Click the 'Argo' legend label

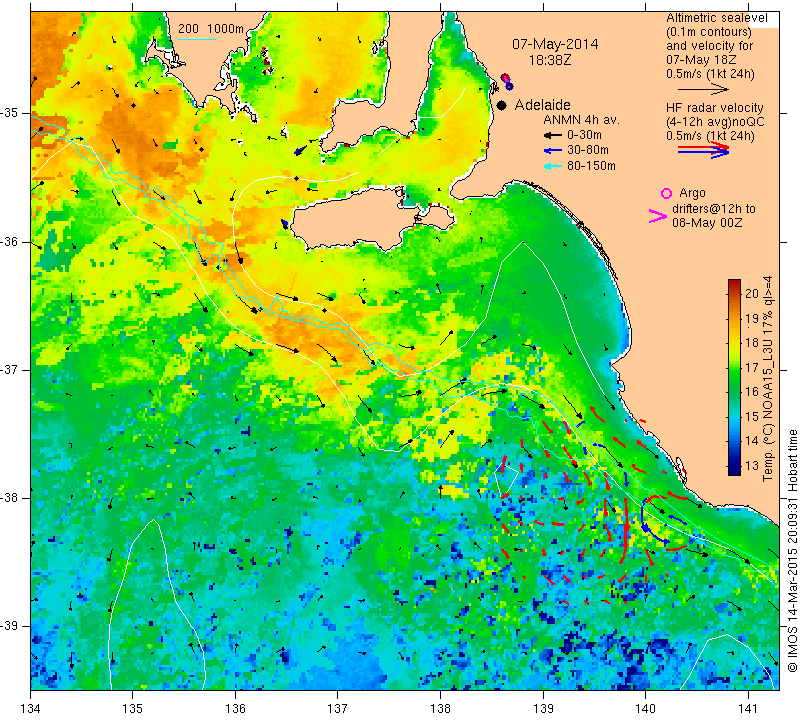coord(692,193)
